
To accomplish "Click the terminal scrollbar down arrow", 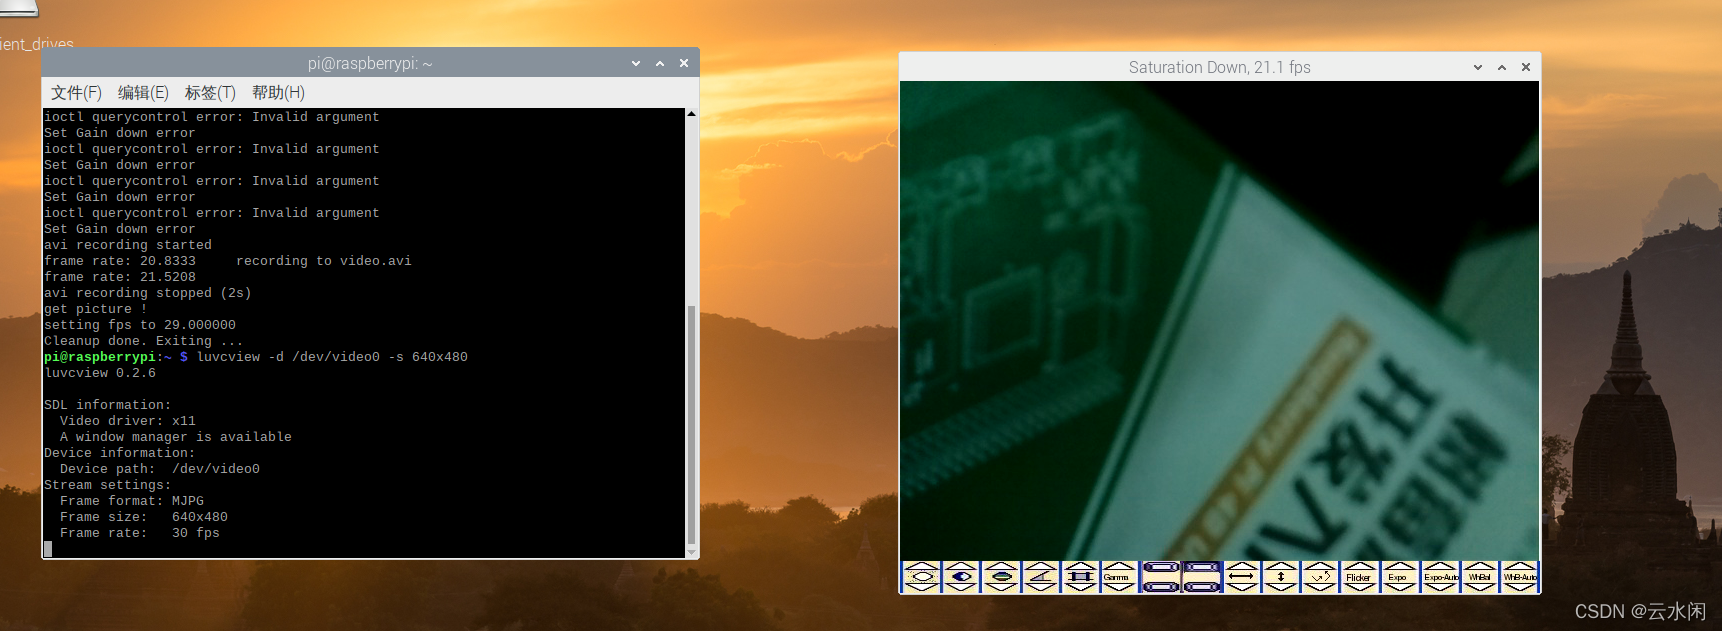I will (x=691, y=552).
